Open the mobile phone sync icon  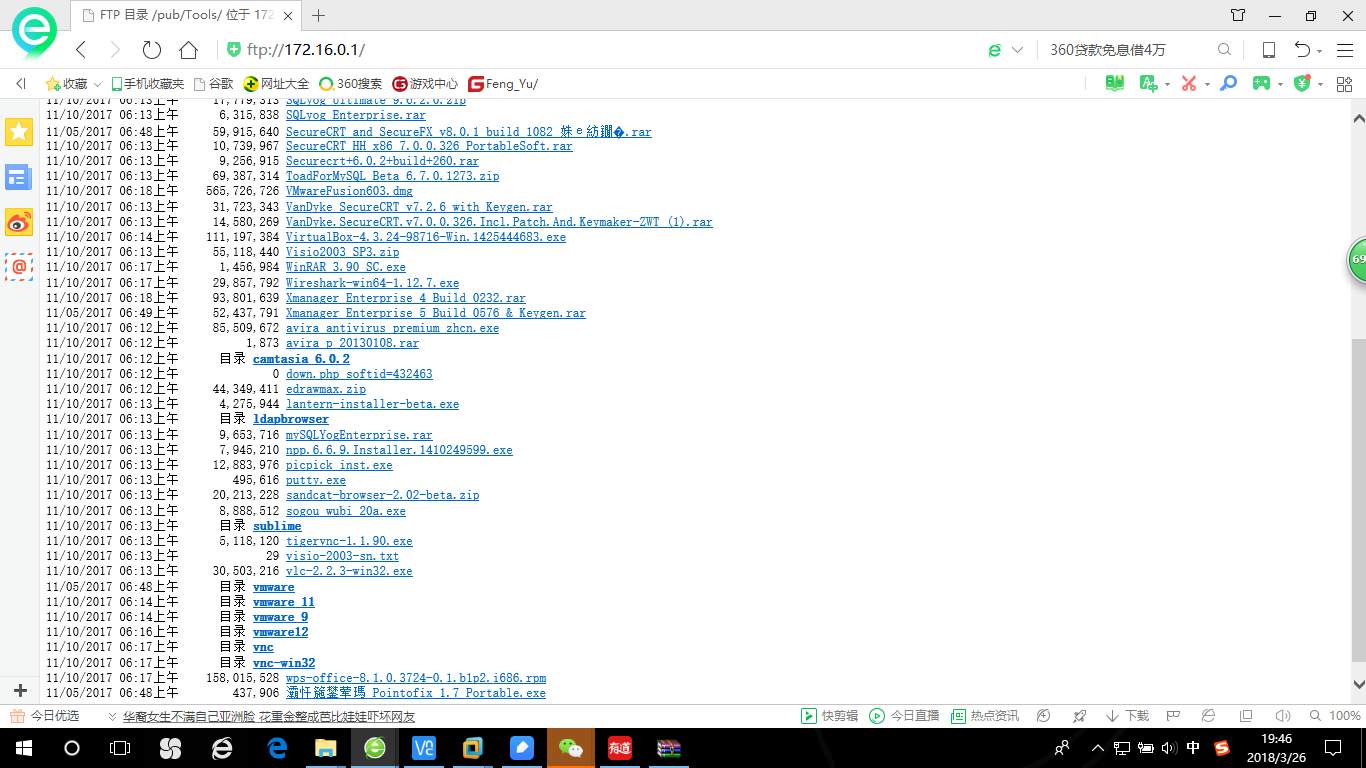click(1268, 50)
